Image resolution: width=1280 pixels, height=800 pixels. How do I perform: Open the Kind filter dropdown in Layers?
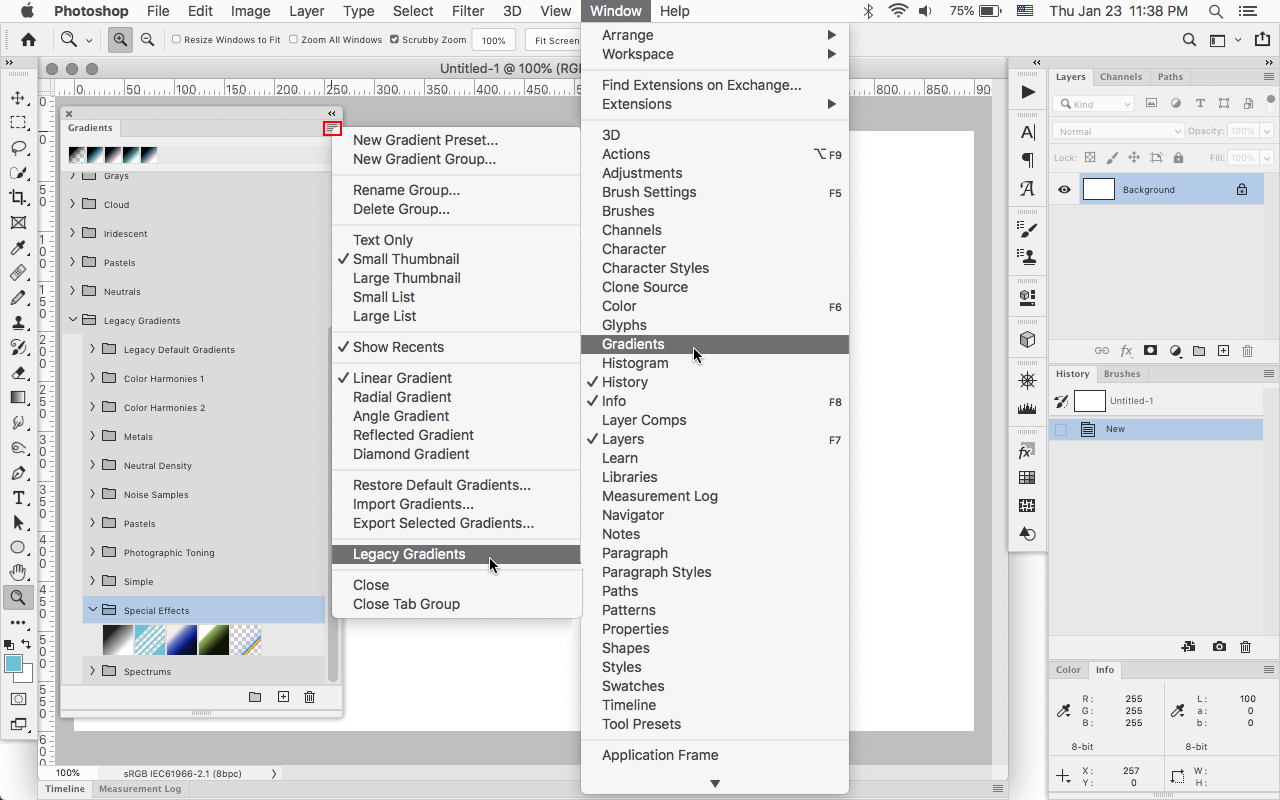coord(1093,104)
